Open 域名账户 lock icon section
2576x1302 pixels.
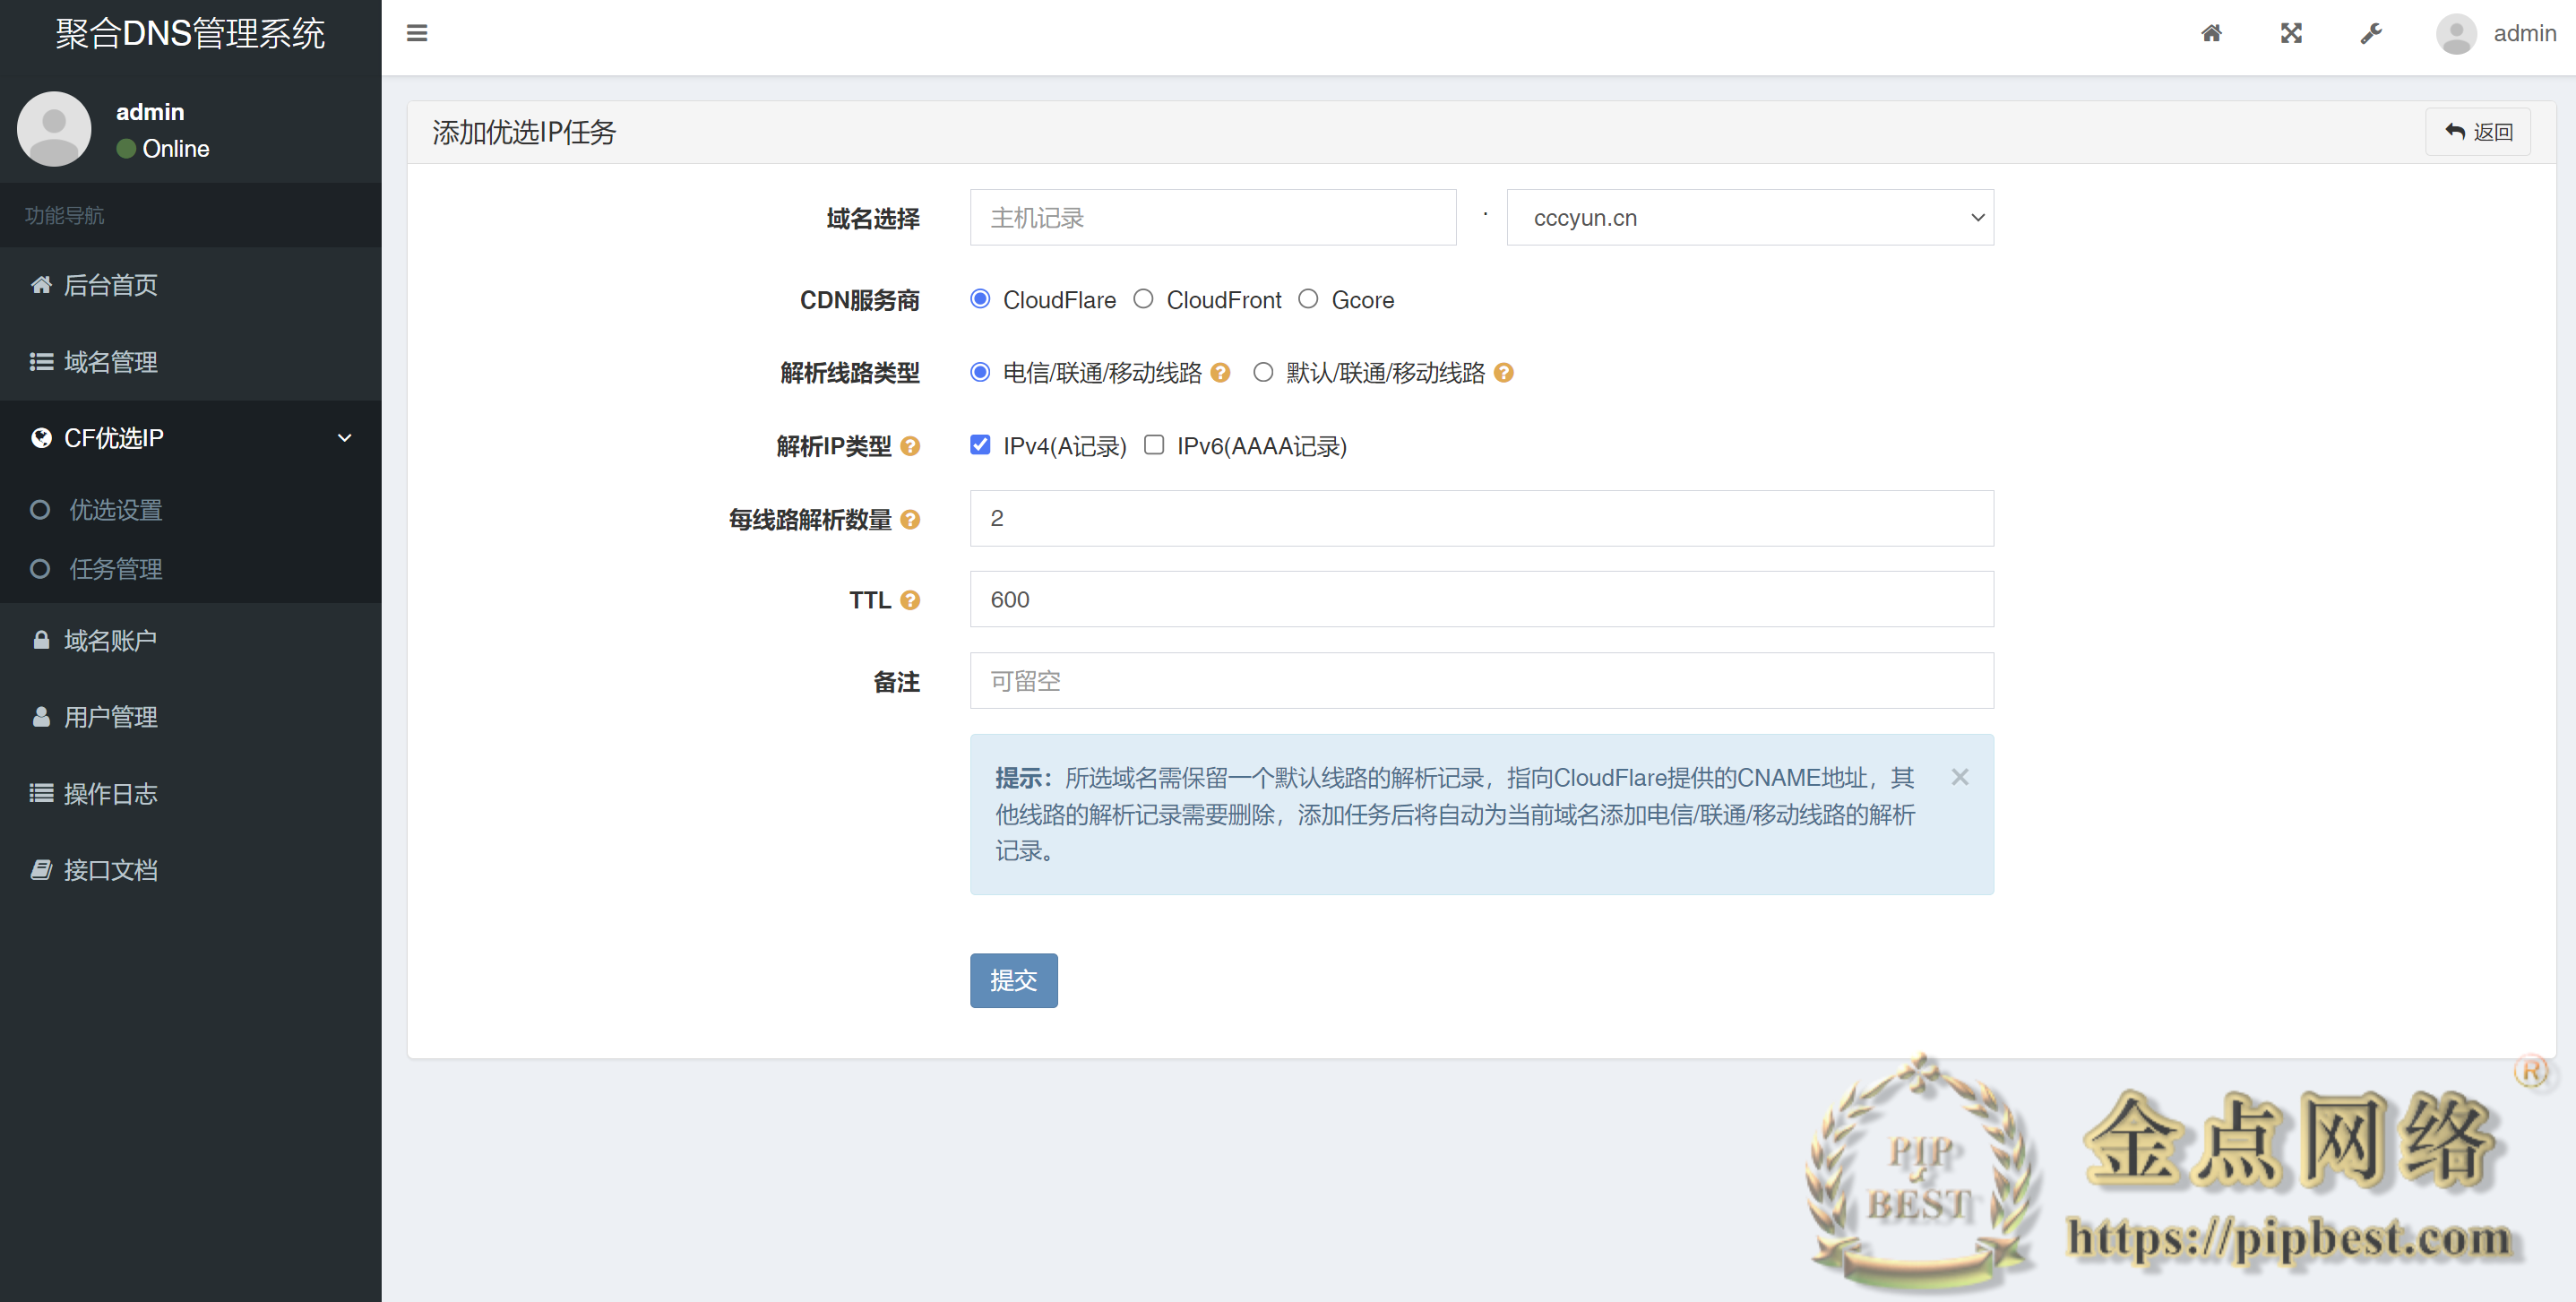pos(110,640)
